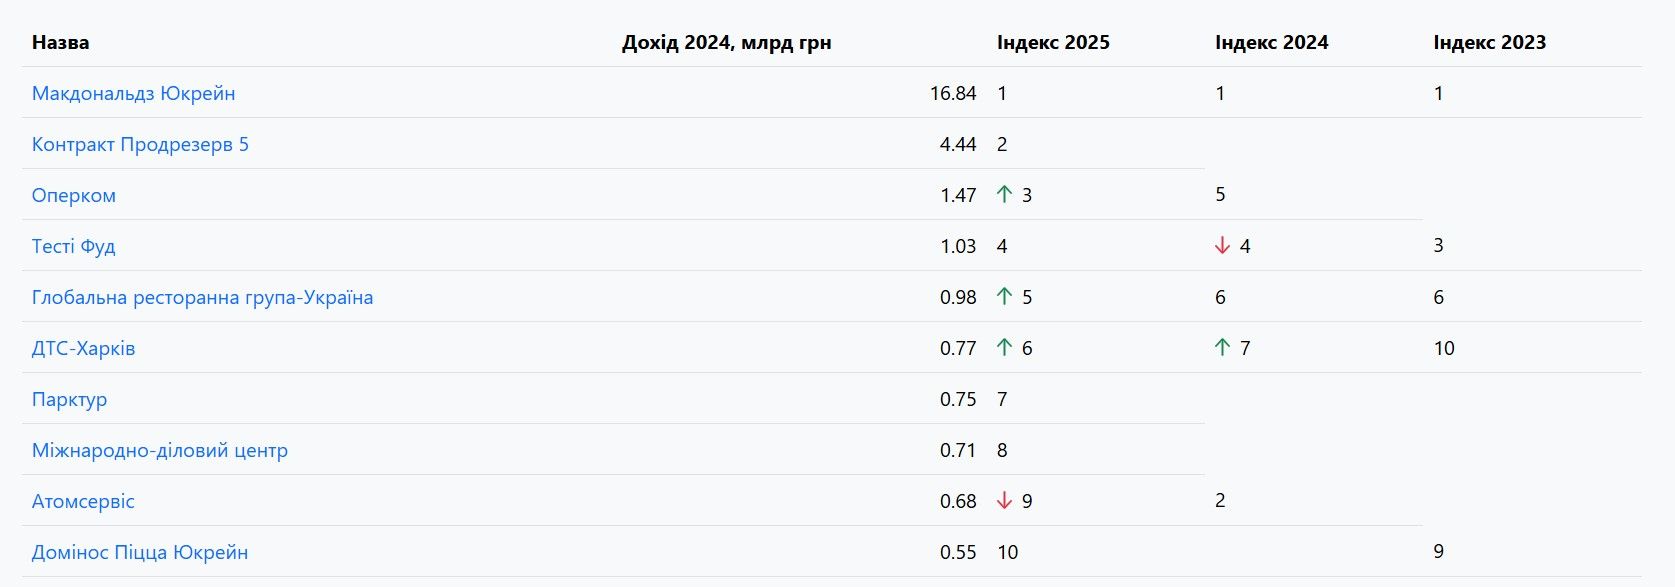The width and height of the screenshot is (1675, 587).
Task: Click red down arrow in Атомсервіс row
Action: (1005, 501)
